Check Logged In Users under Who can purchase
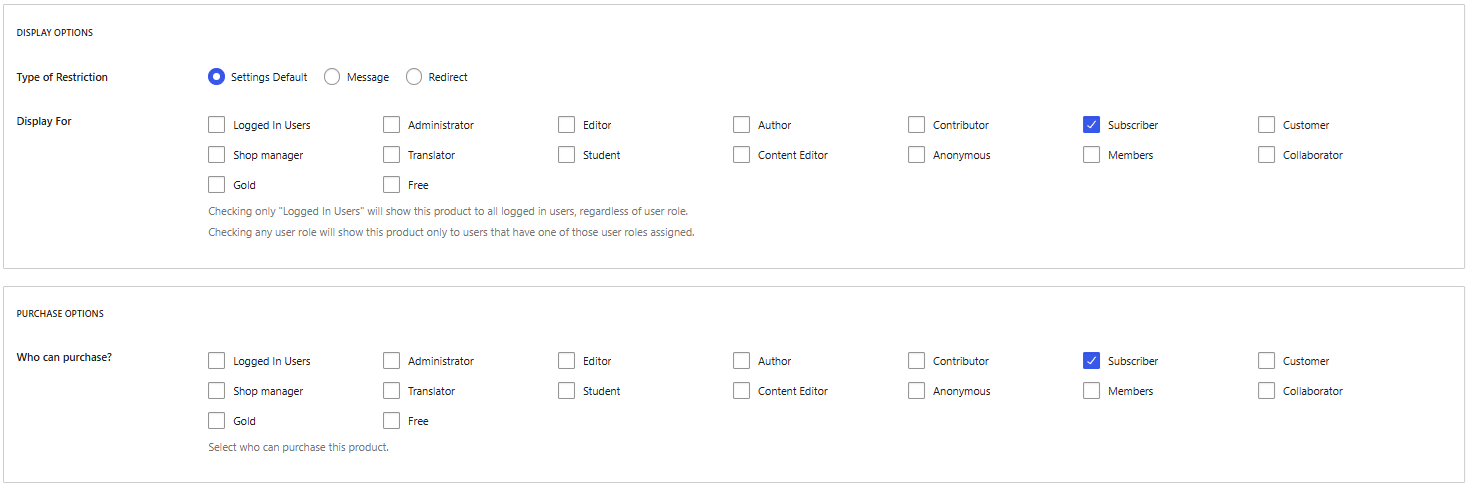The height and width of the screenshot is (486, 1470). pos(216,361)
